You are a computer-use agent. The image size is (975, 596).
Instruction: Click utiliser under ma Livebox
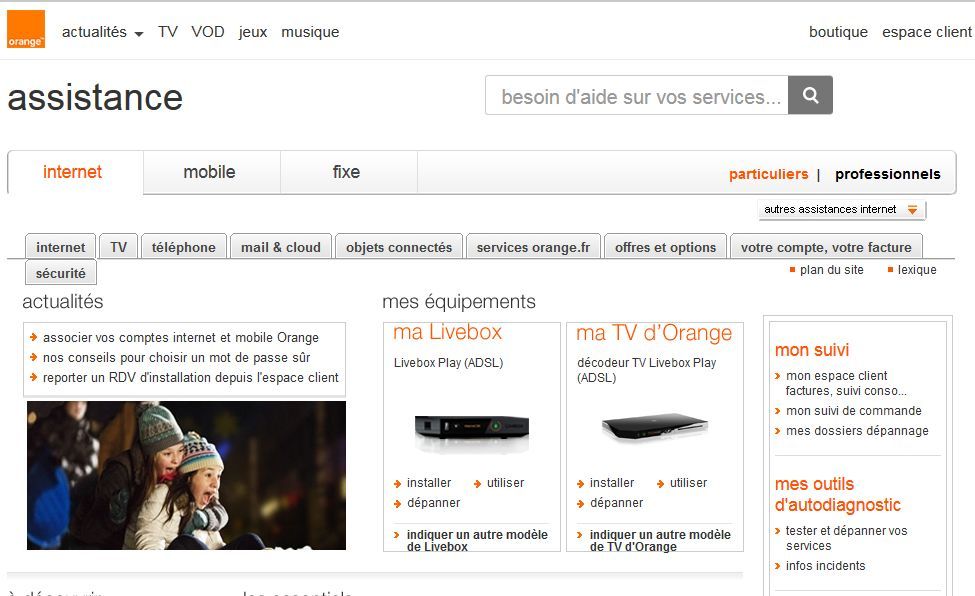(505, 483)
